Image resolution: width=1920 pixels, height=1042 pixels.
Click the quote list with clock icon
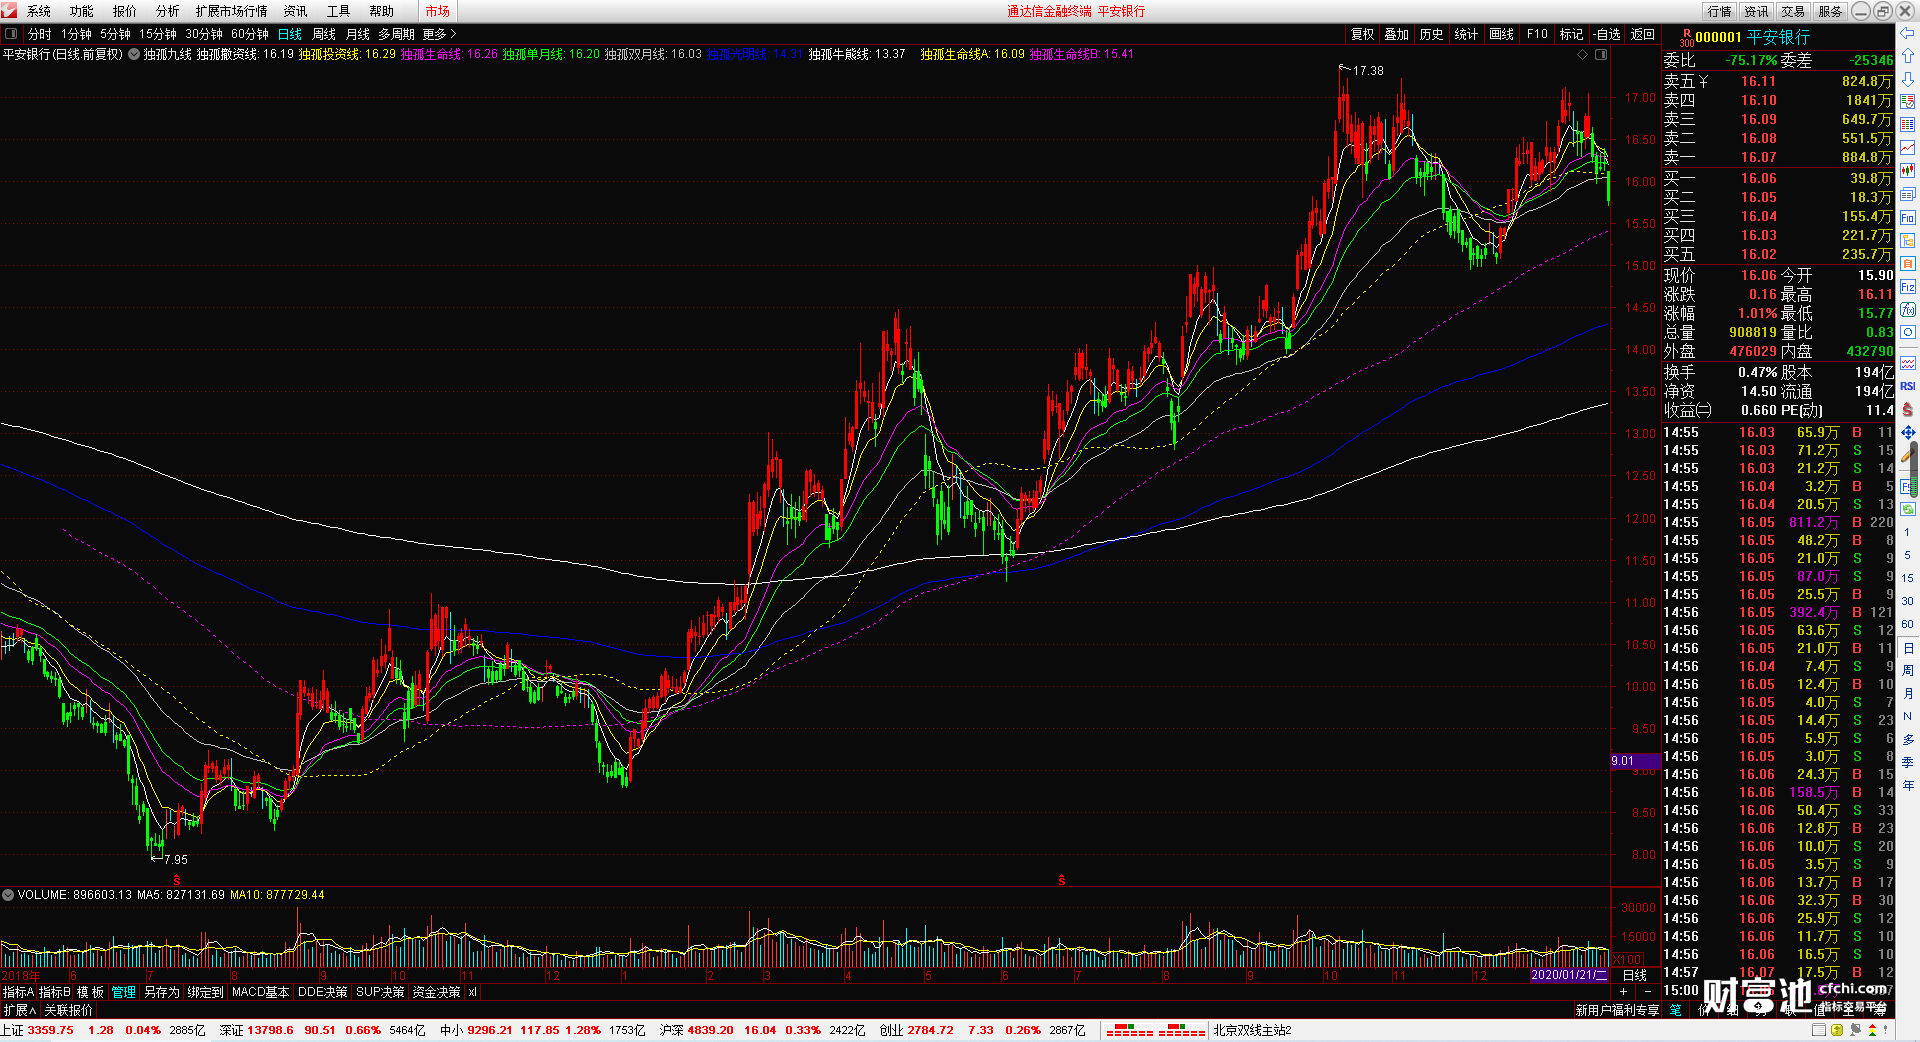tap(1908, 102)
